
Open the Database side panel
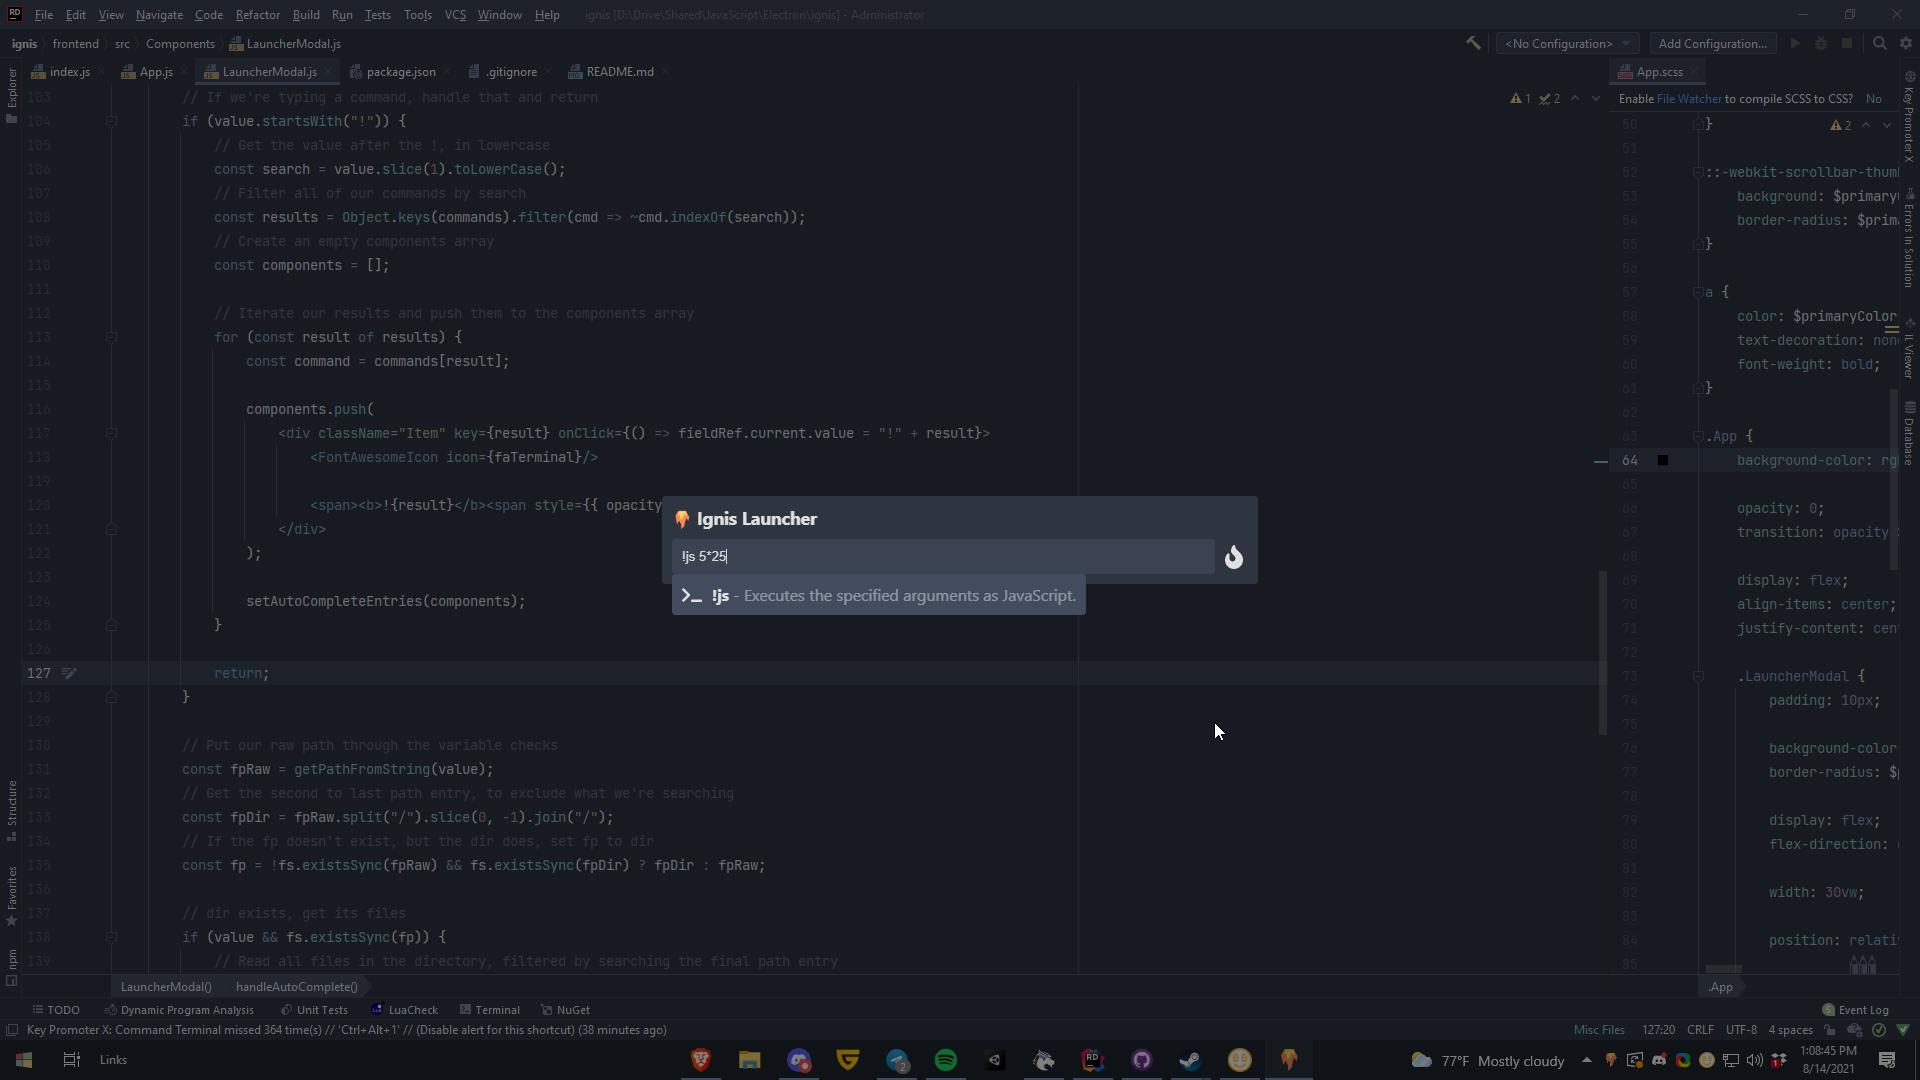(1909, 433)
